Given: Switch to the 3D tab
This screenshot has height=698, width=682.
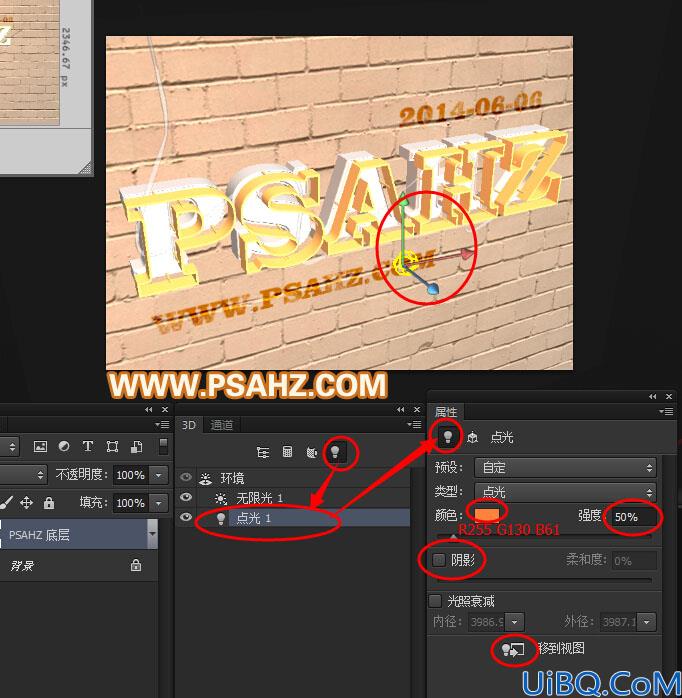Looking at the screenshot, I should coord(189,425).
